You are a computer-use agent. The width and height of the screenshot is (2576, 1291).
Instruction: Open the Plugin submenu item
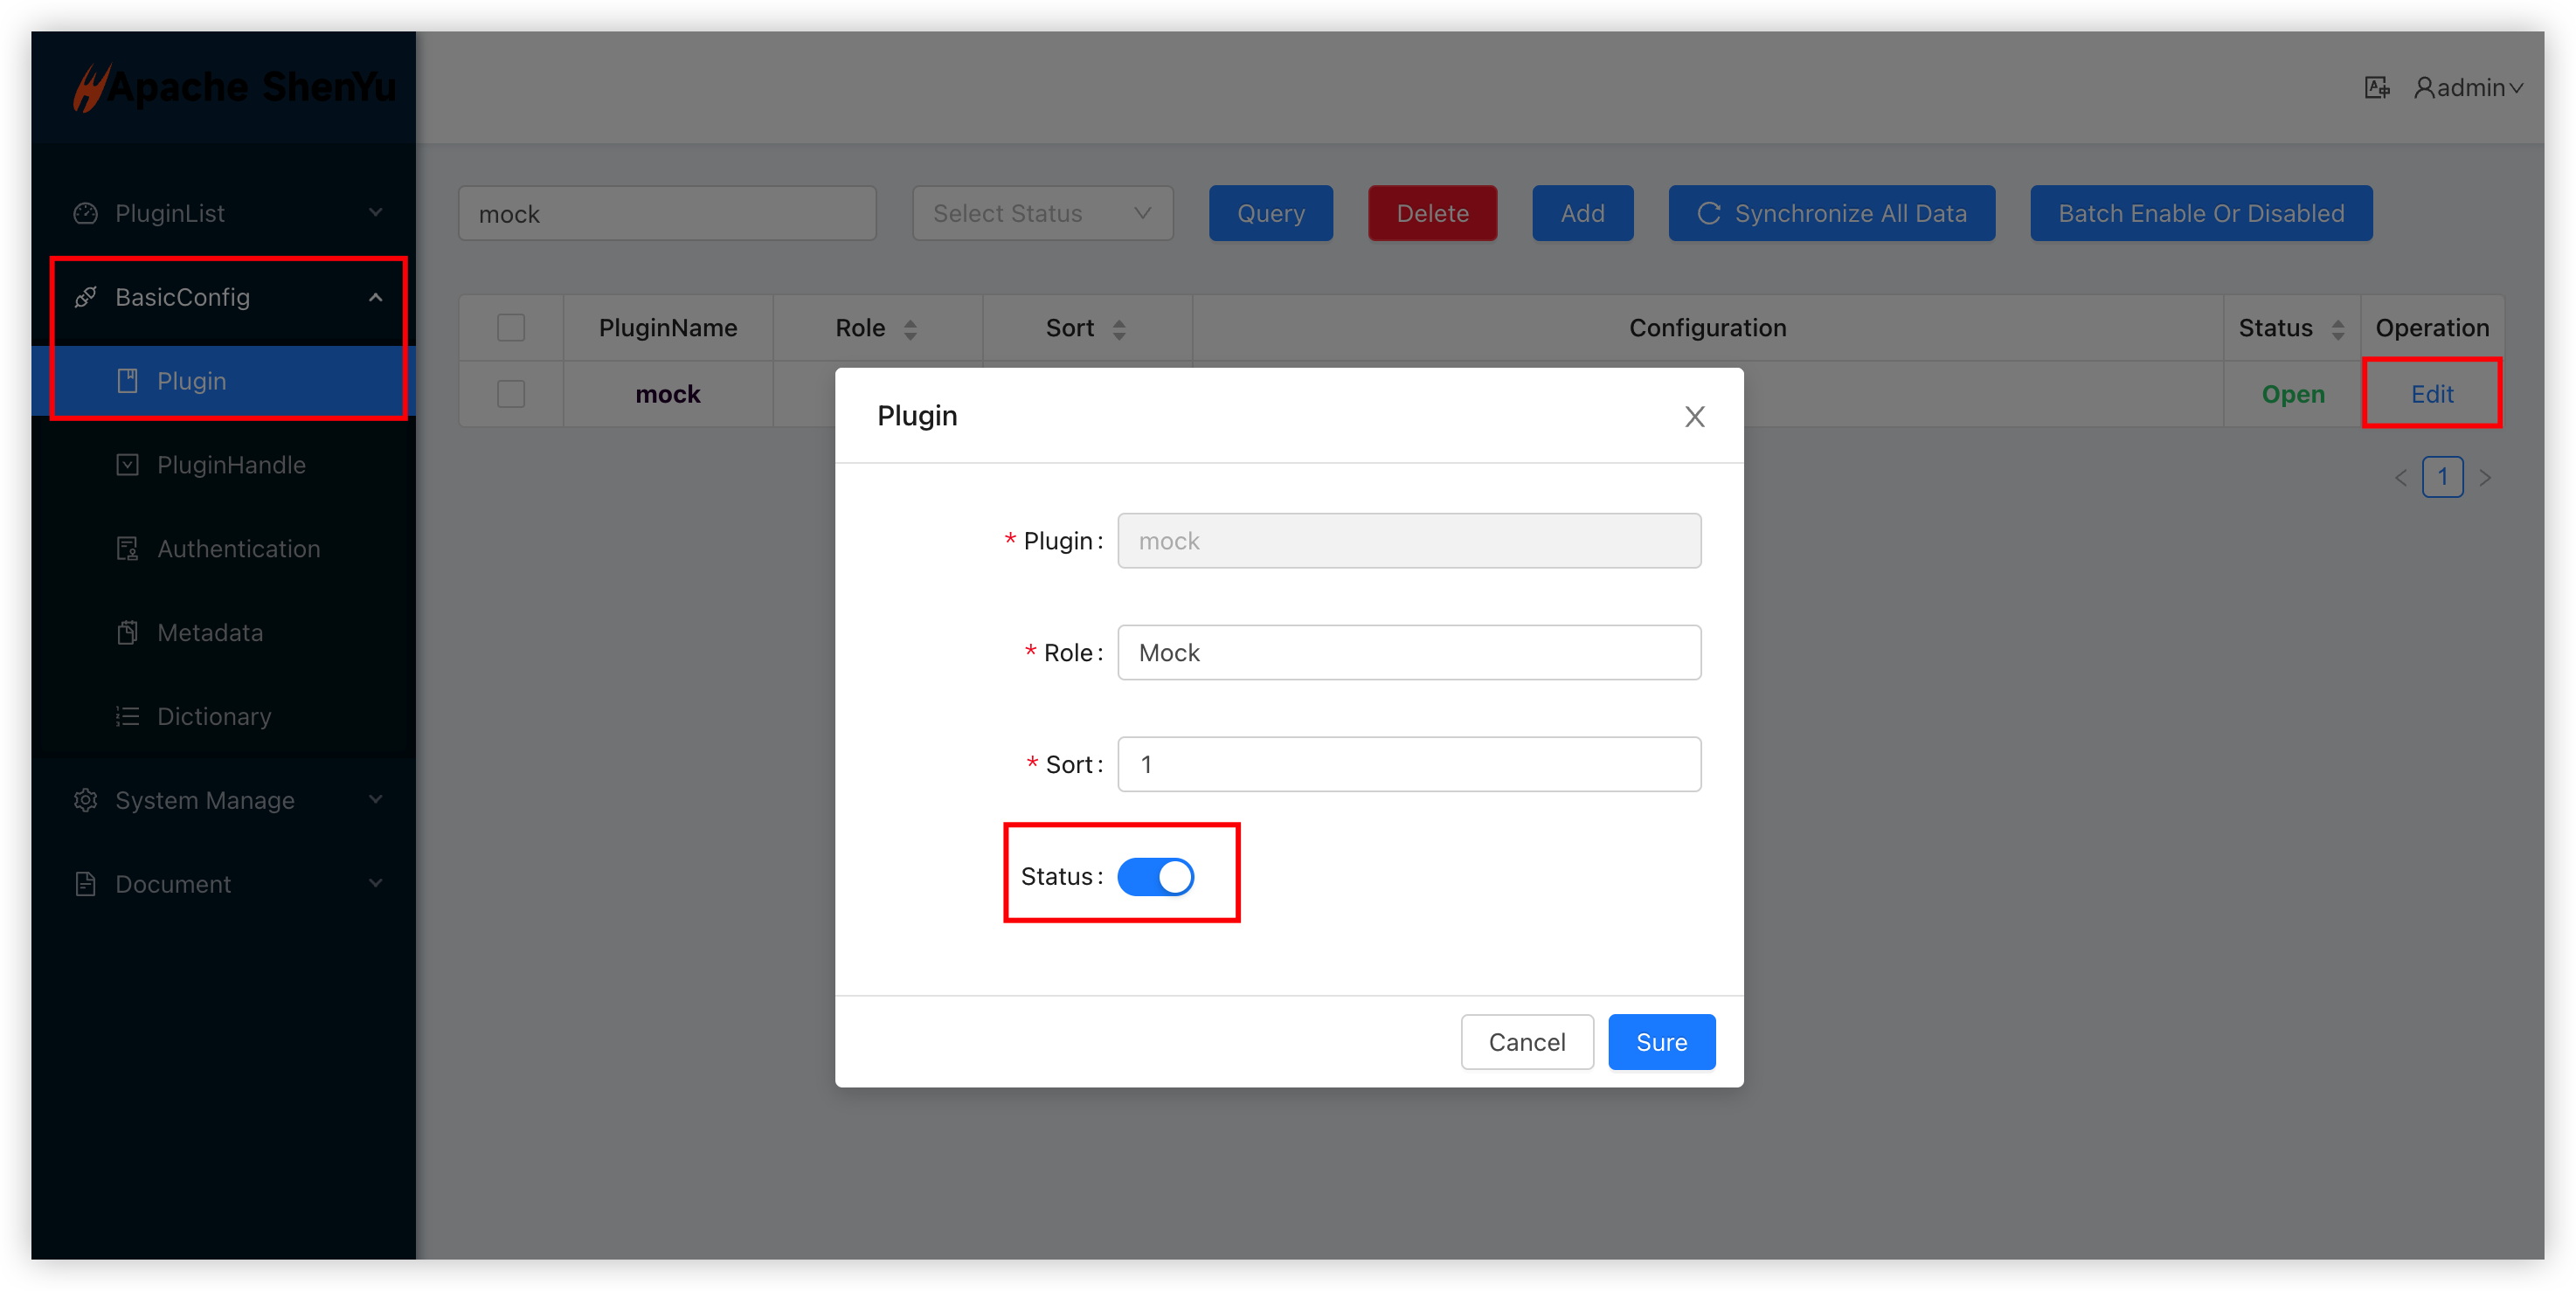(192, 381)
